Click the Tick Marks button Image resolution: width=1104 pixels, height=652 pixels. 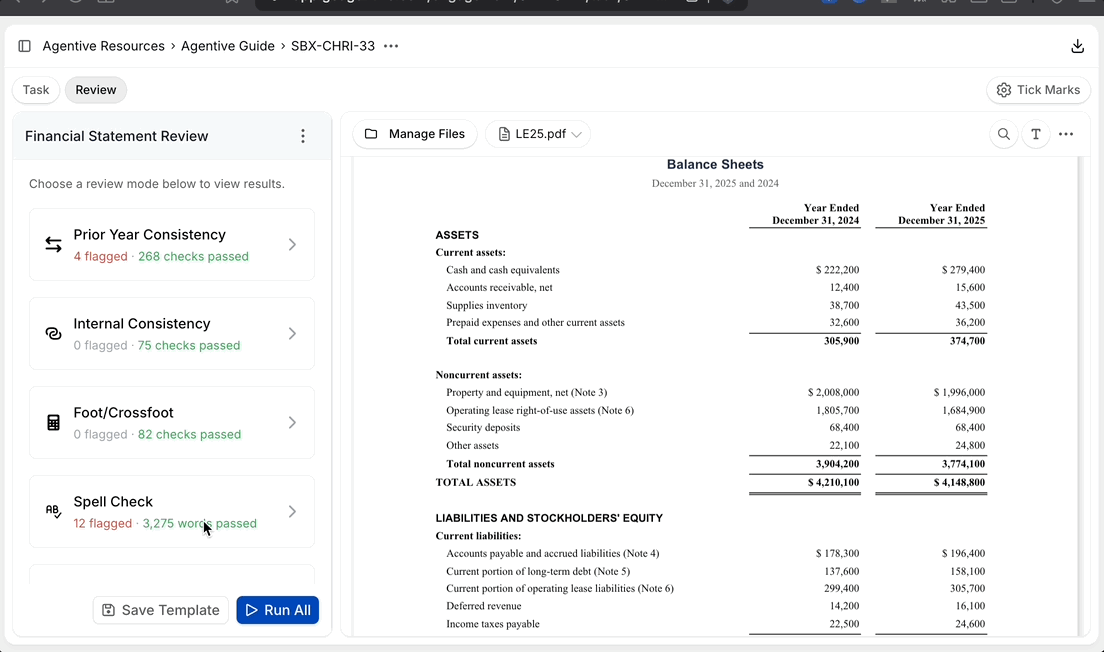[1039, 90]
